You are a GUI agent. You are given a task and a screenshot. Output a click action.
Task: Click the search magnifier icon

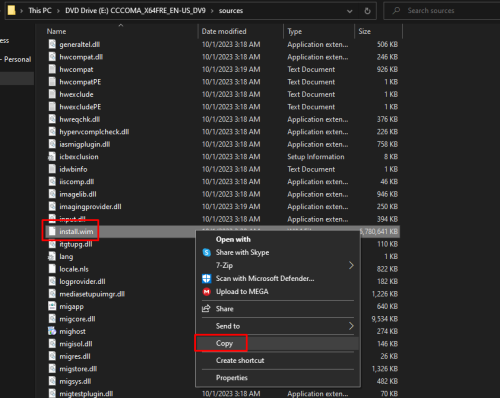pyautogui.click(x=396, y=11)
